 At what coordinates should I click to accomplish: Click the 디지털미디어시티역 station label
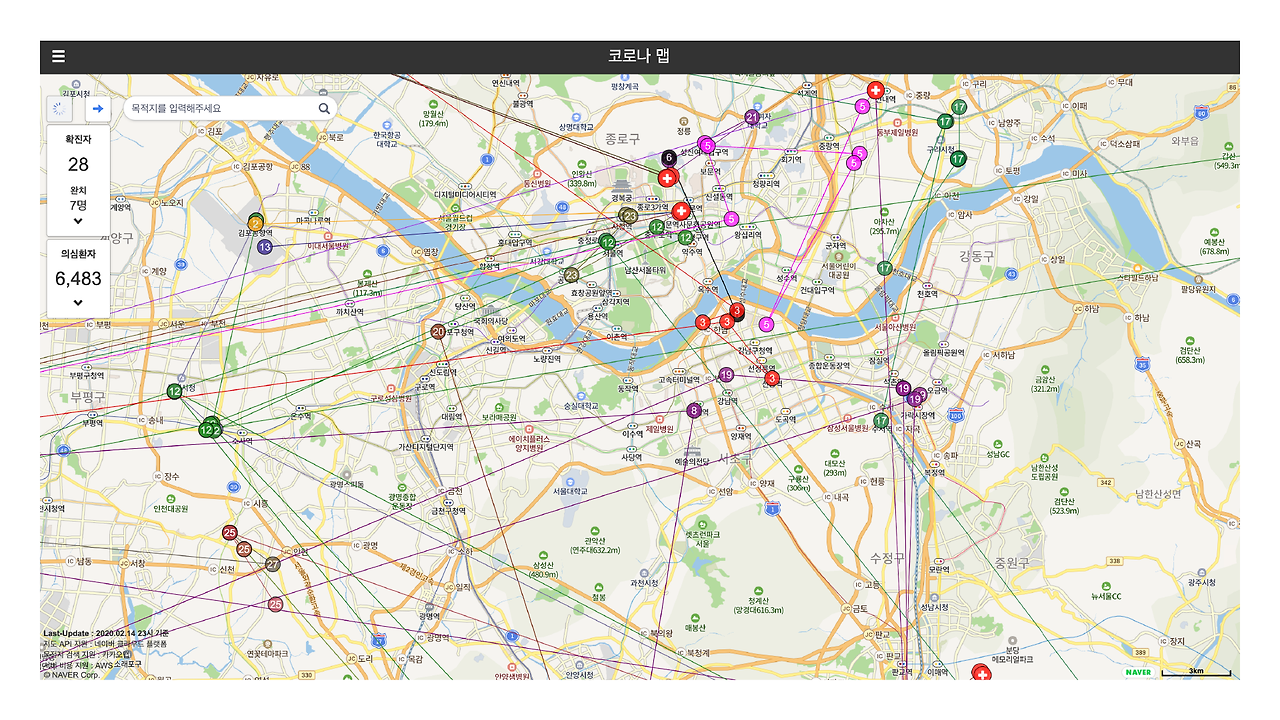coord(464,194)
